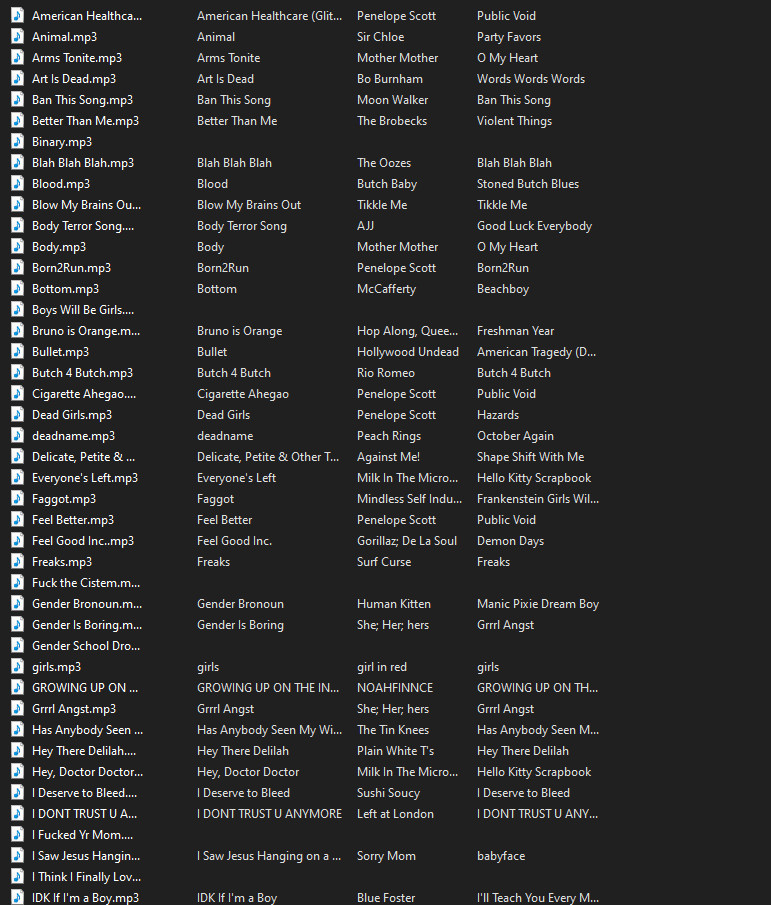Select the artist cell girl in red
The image size is (771, 905).
pos(381,667)
